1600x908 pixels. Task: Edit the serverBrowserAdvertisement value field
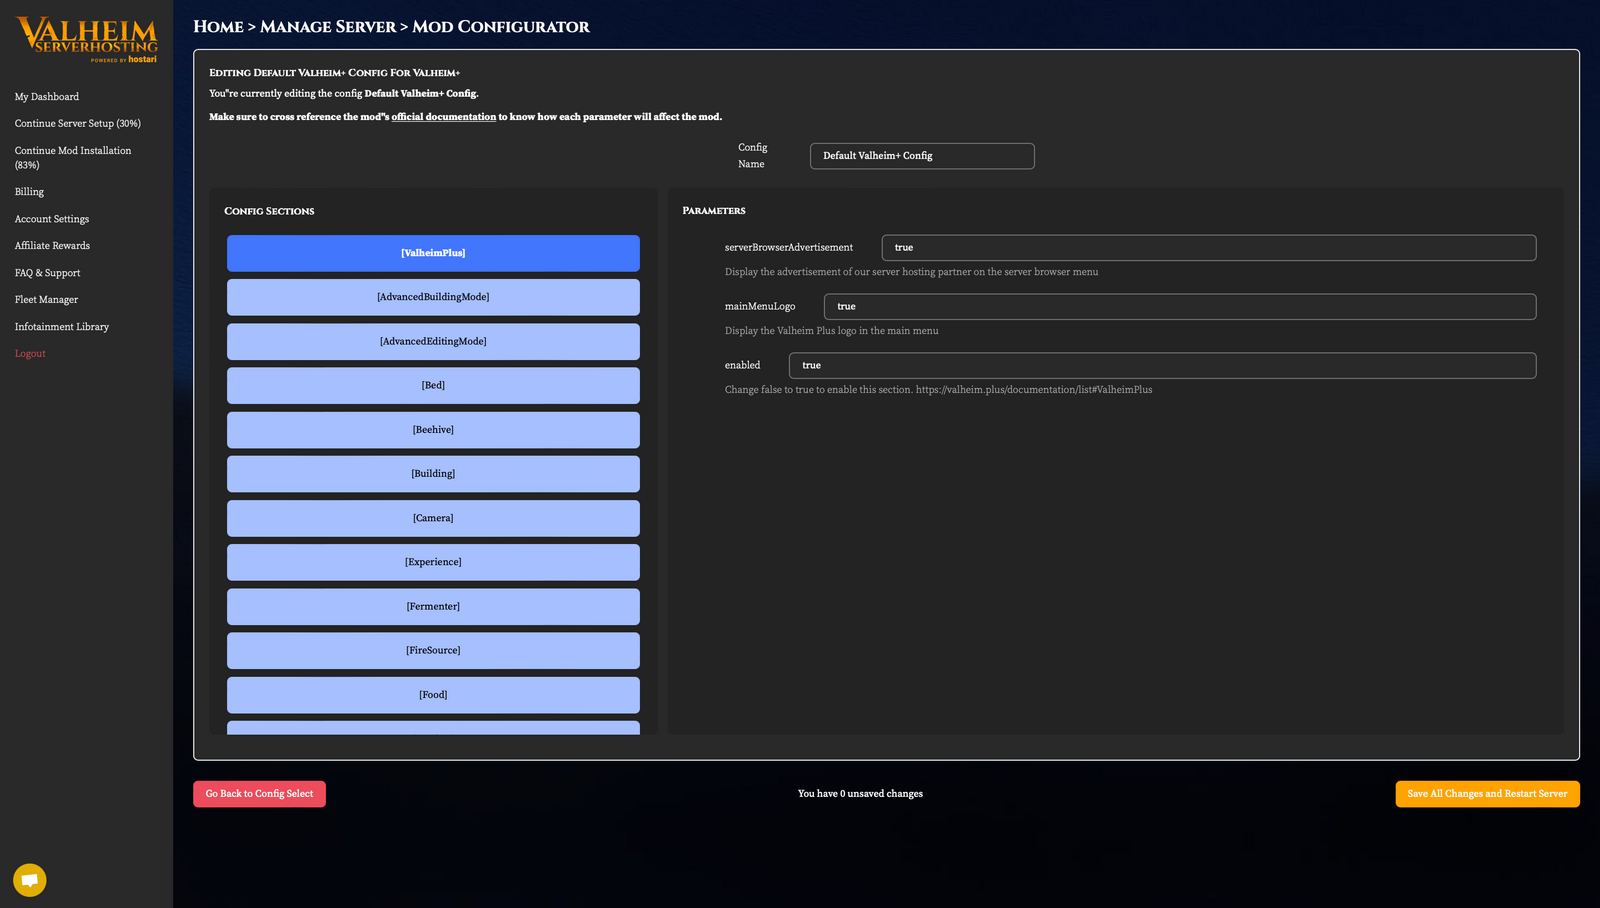pyautogui.click(x=1208, y=248)
